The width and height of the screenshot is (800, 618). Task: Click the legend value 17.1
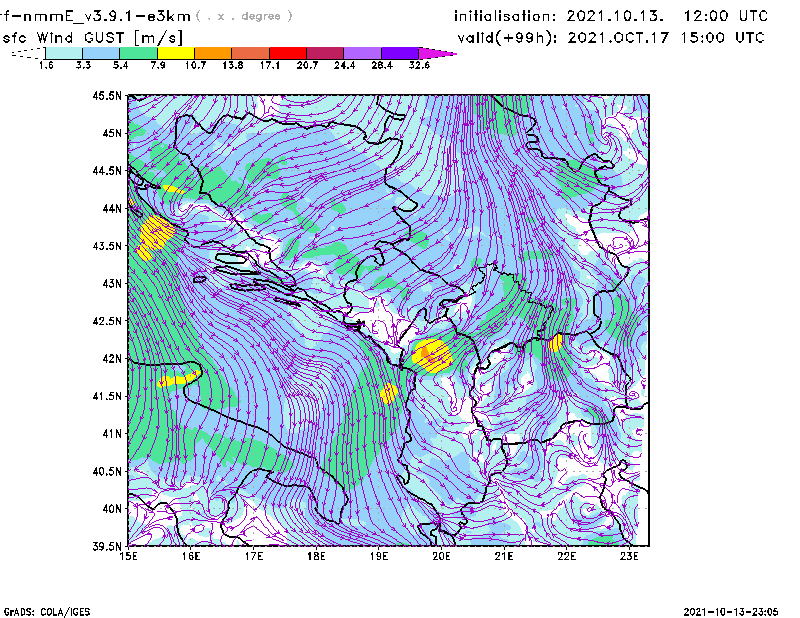coord(270,65)
